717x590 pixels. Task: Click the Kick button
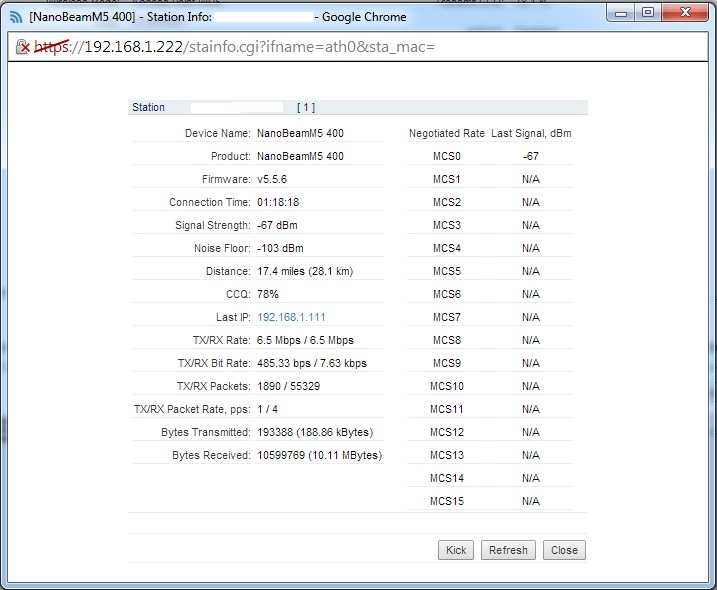456,550
